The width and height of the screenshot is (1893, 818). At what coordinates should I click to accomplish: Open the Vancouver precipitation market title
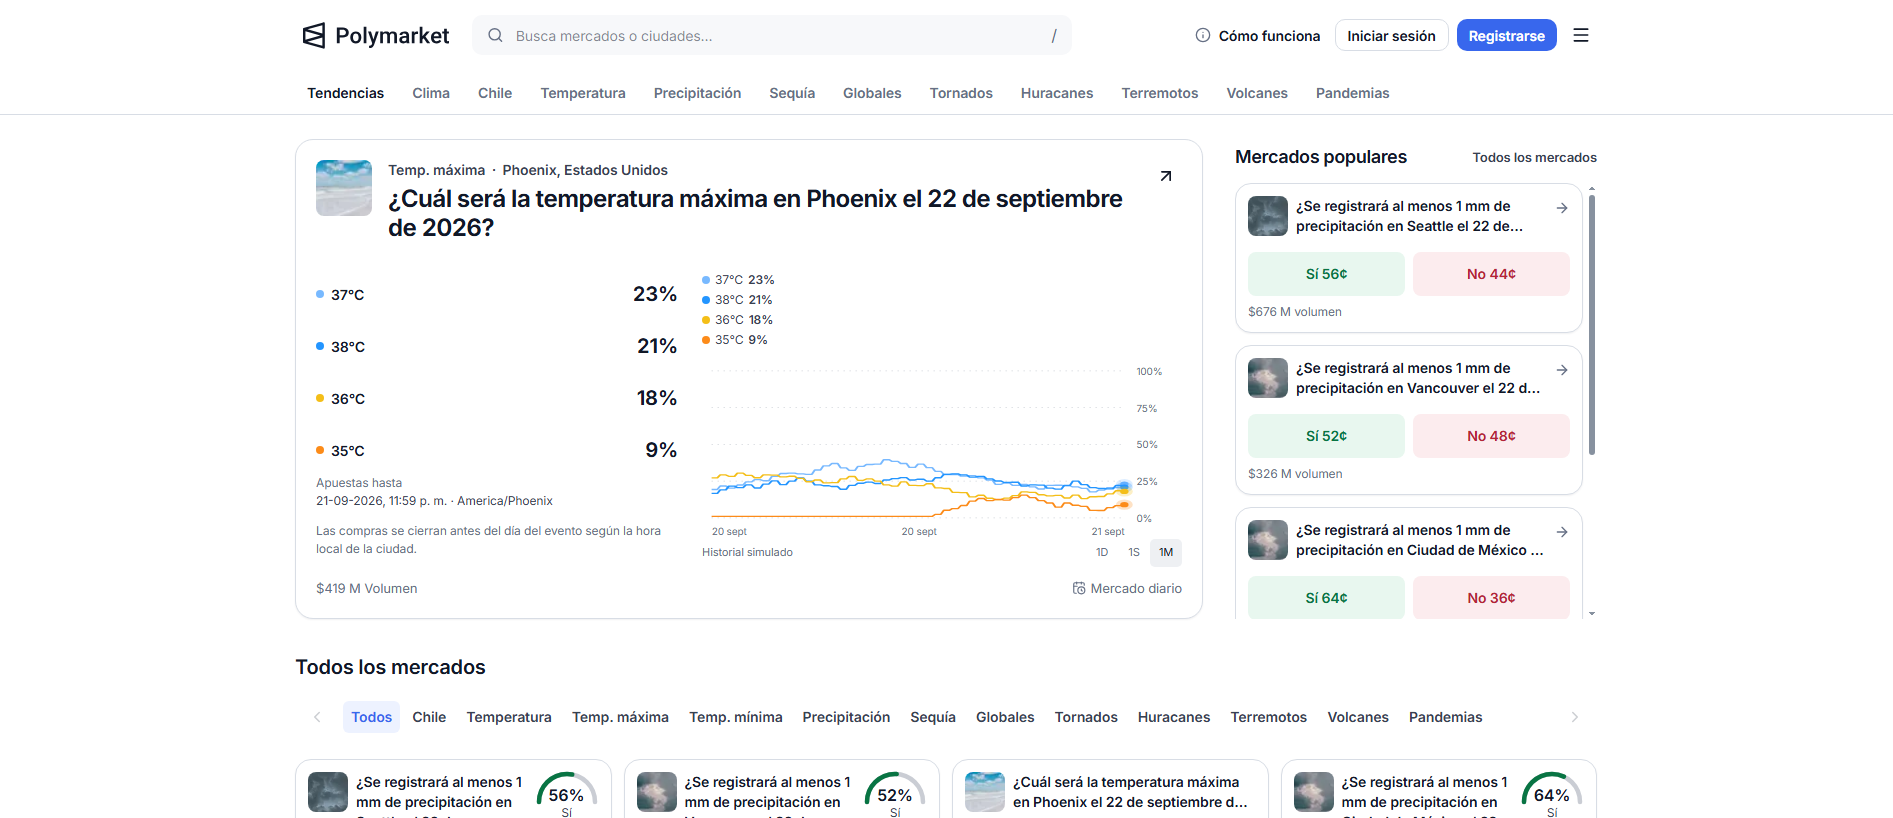1418,378
